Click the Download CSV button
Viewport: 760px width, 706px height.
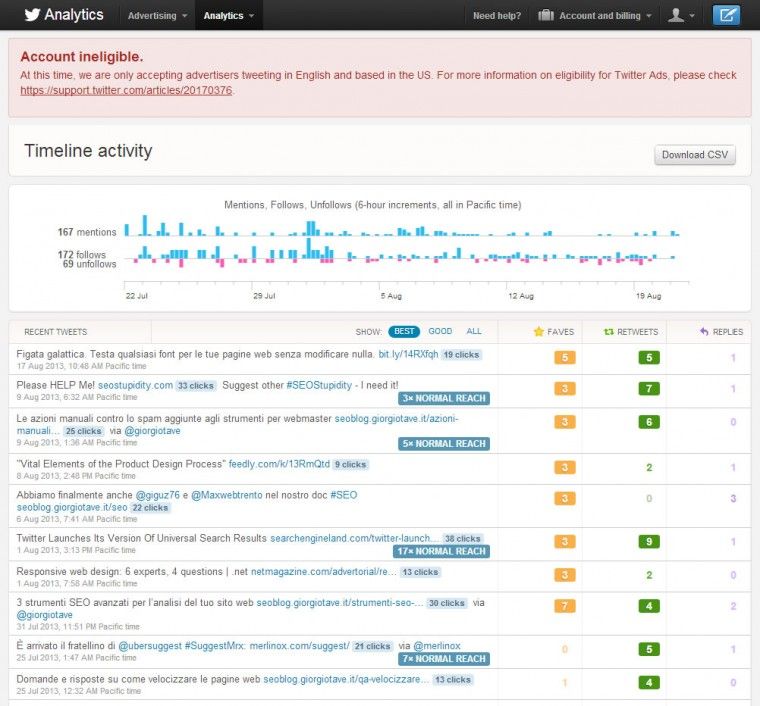tap(695, 155)
